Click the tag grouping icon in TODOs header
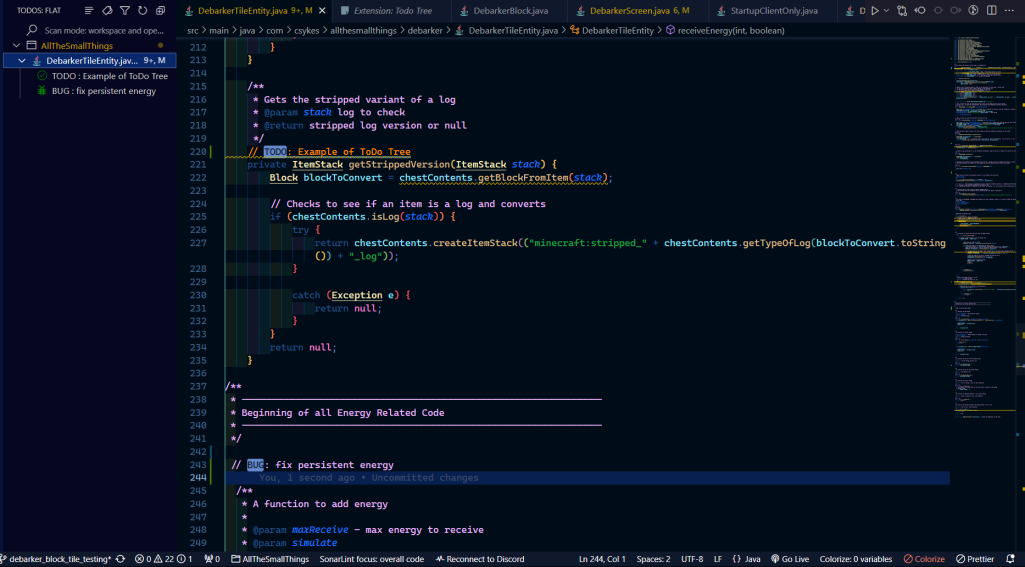Screen dimensions: 1025x567 [107, 11]
